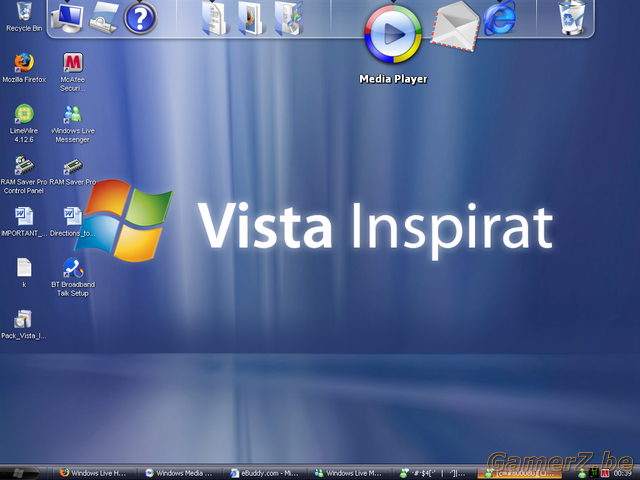Screen dimensions: 640x480
Task: Open the Music folder in the dock
Action: (x=289, y=18)
